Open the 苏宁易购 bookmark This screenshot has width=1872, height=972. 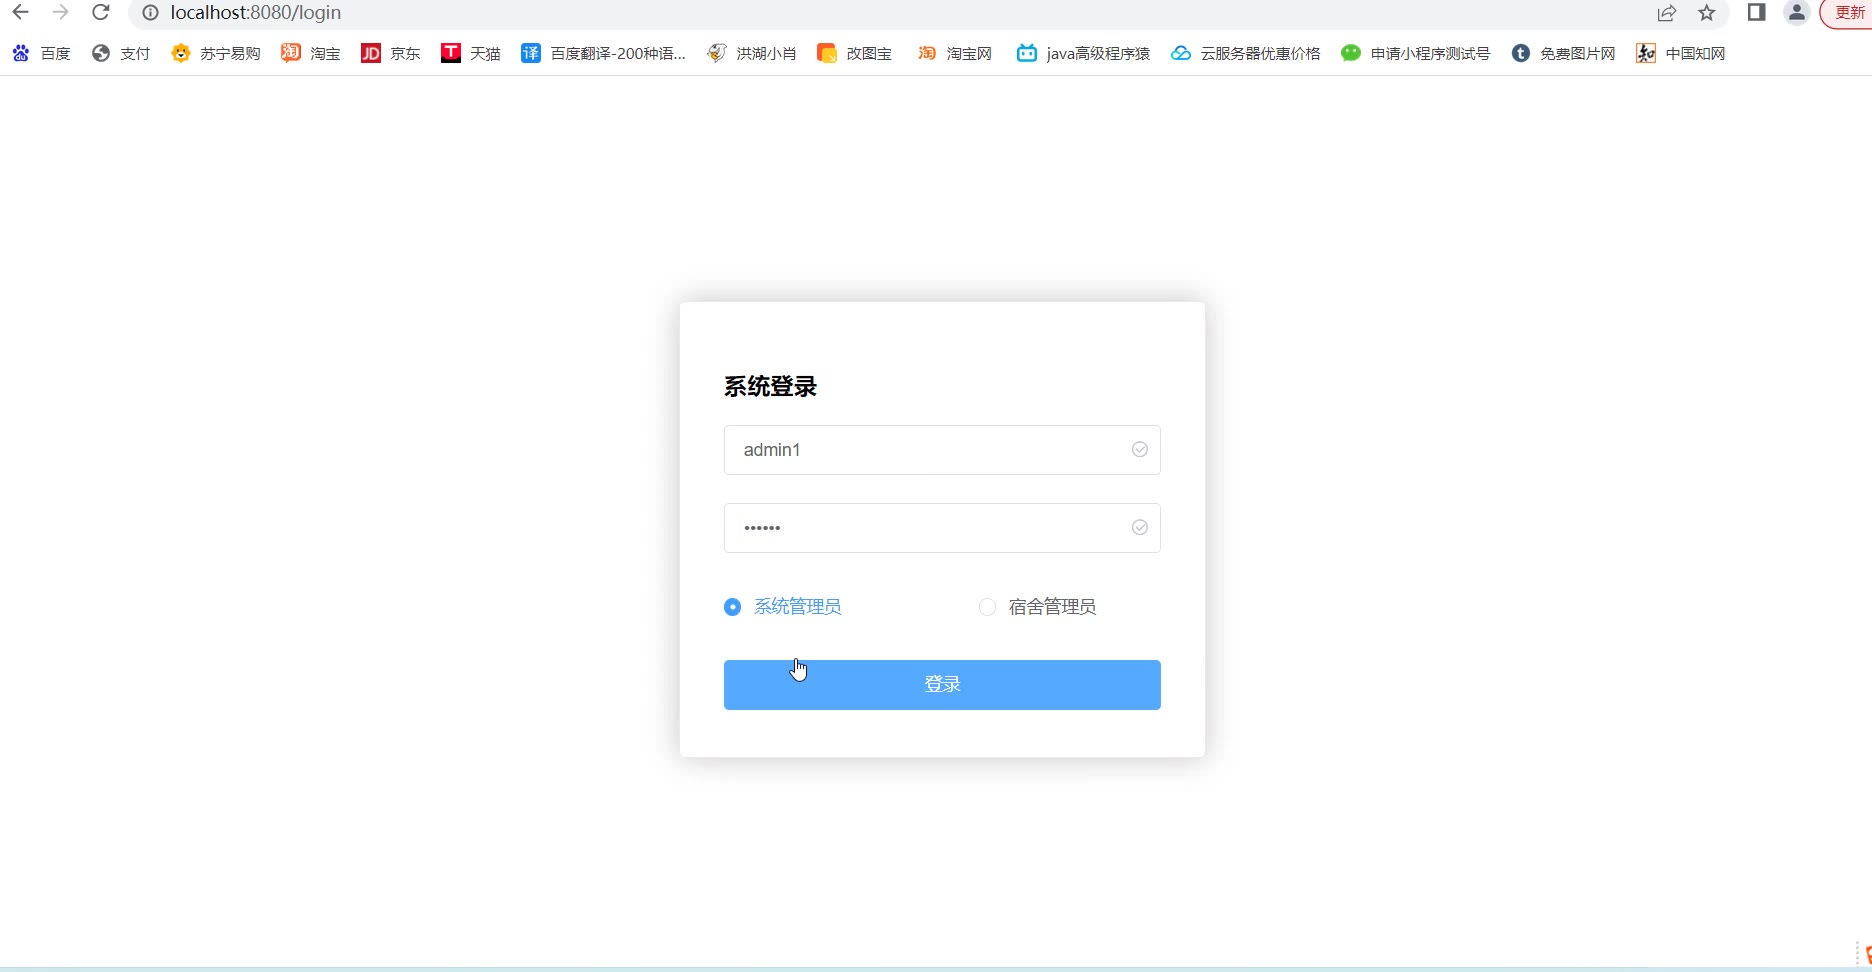pos(216,53)
